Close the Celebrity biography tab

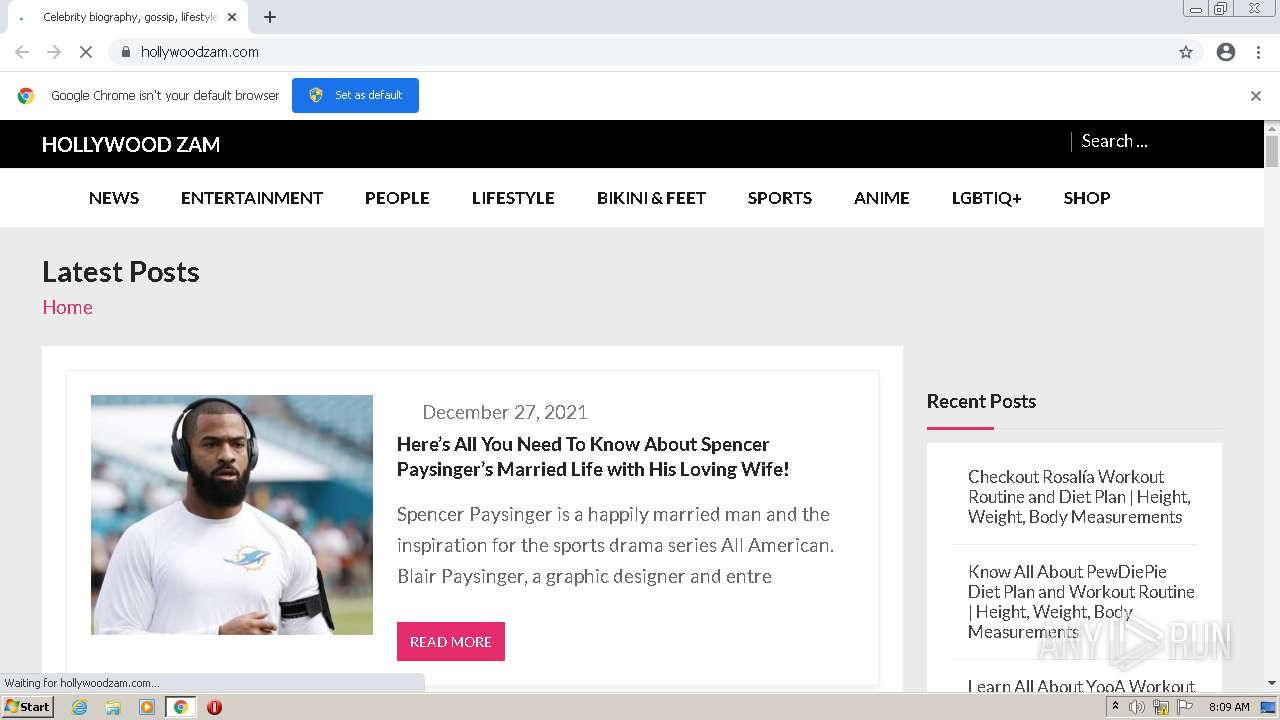232,17
